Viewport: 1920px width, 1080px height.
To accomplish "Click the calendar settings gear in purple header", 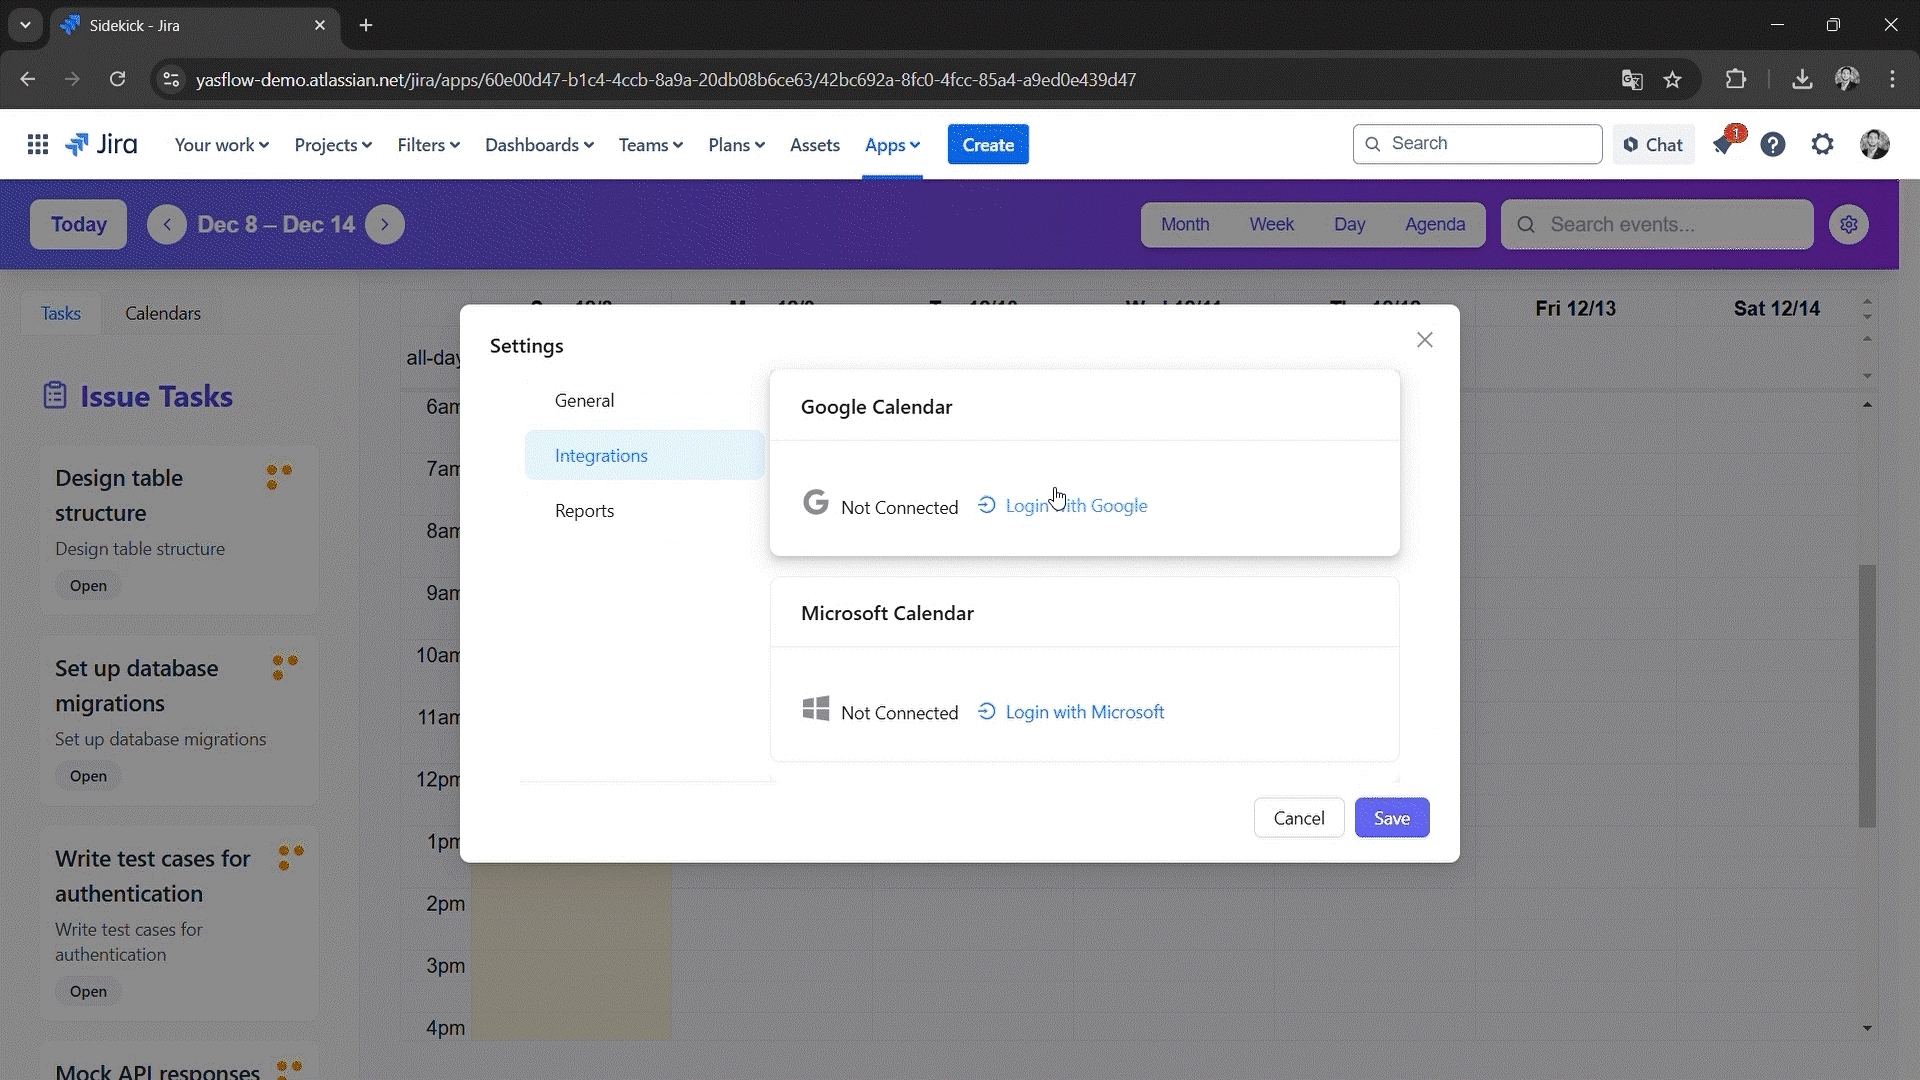I will click(1849, 225).
